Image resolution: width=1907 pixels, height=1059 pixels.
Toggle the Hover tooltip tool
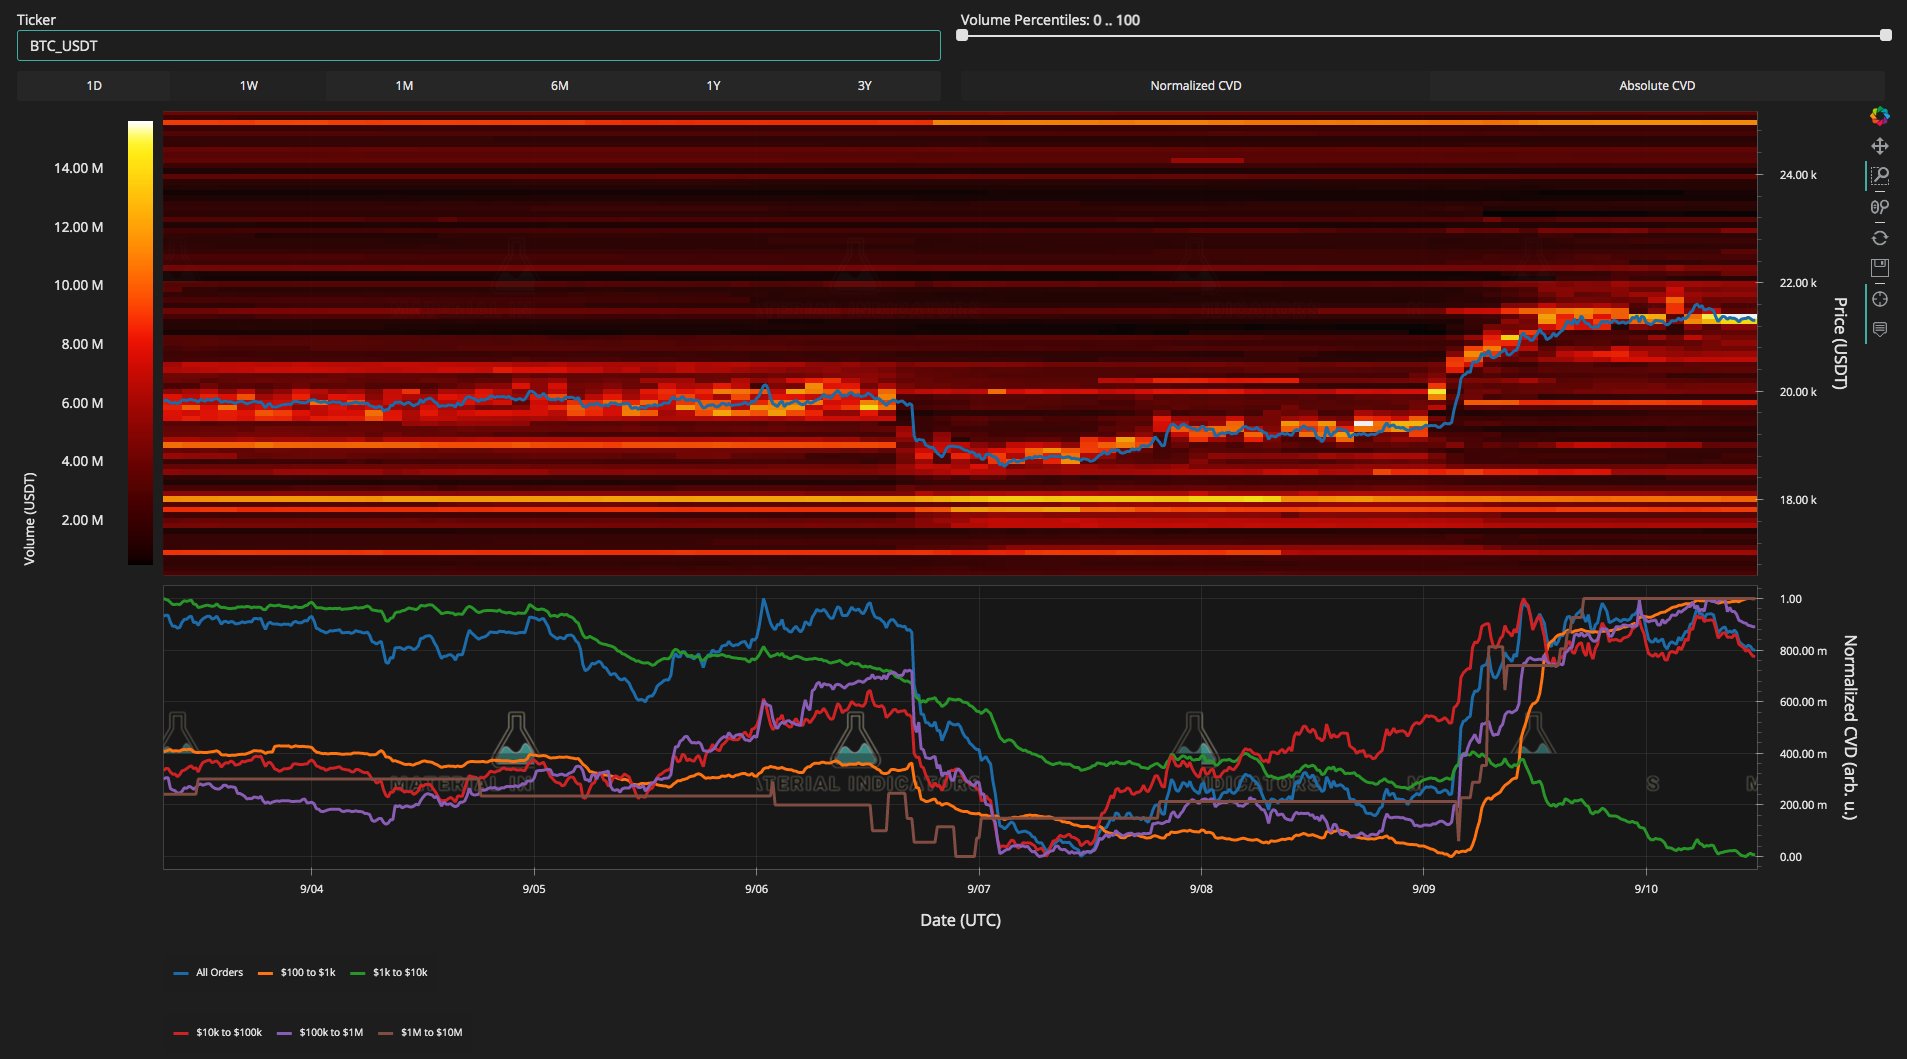(1879, 329)
